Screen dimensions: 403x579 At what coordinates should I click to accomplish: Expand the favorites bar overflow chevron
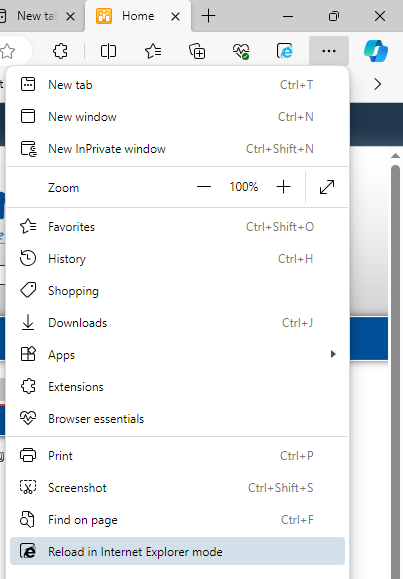coord(377,84)
